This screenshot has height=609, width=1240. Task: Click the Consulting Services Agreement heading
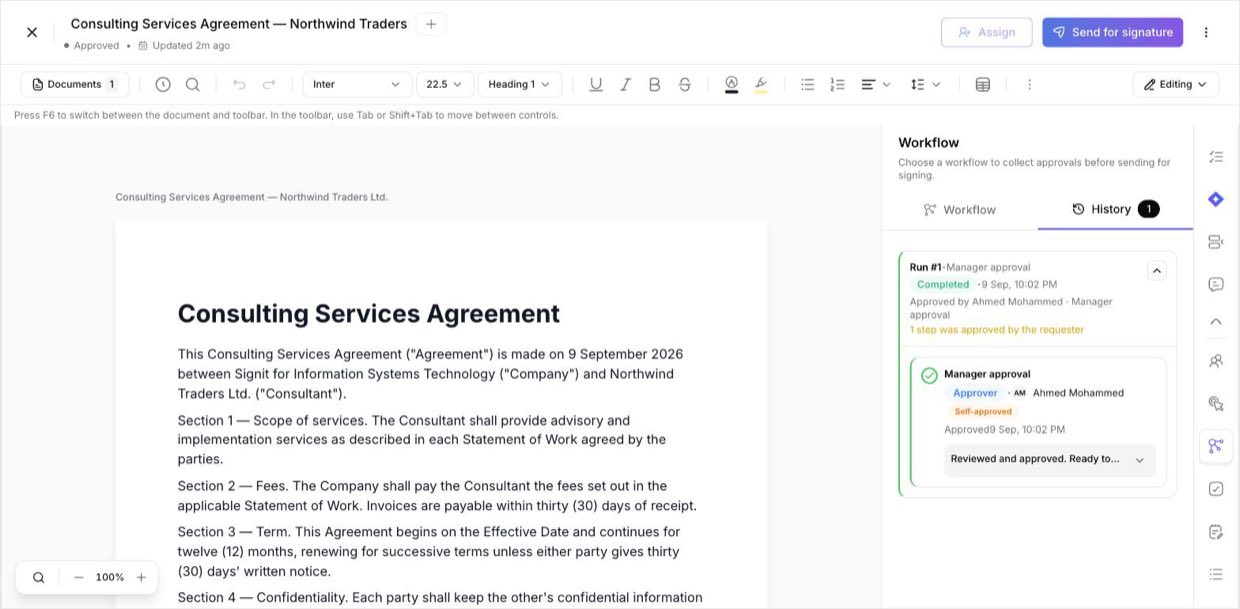(369, 313)
